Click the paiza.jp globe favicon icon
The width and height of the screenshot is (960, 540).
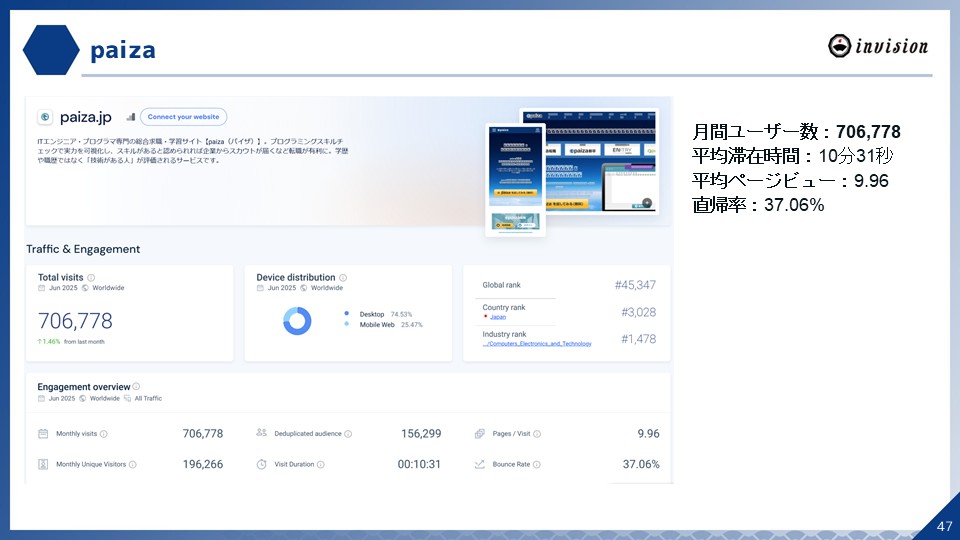pyautogui.click(x=45, y=117)
